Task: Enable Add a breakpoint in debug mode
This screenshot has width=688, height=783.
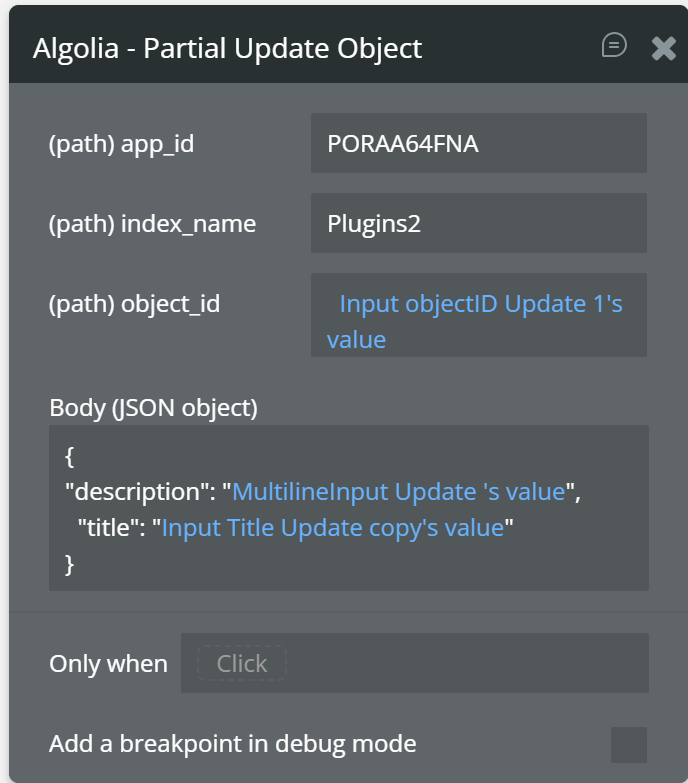Action: pos(628,744)
